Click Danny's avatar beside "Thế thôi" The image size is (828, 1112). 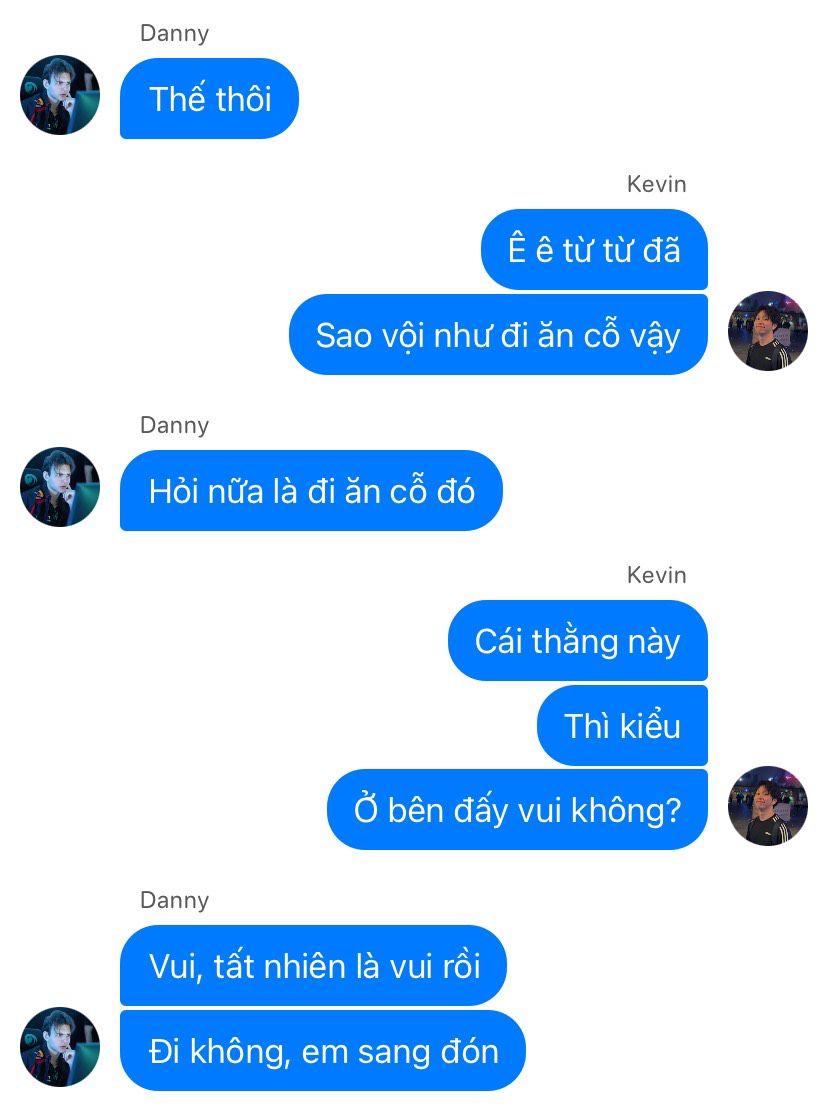tap(60, 95)
